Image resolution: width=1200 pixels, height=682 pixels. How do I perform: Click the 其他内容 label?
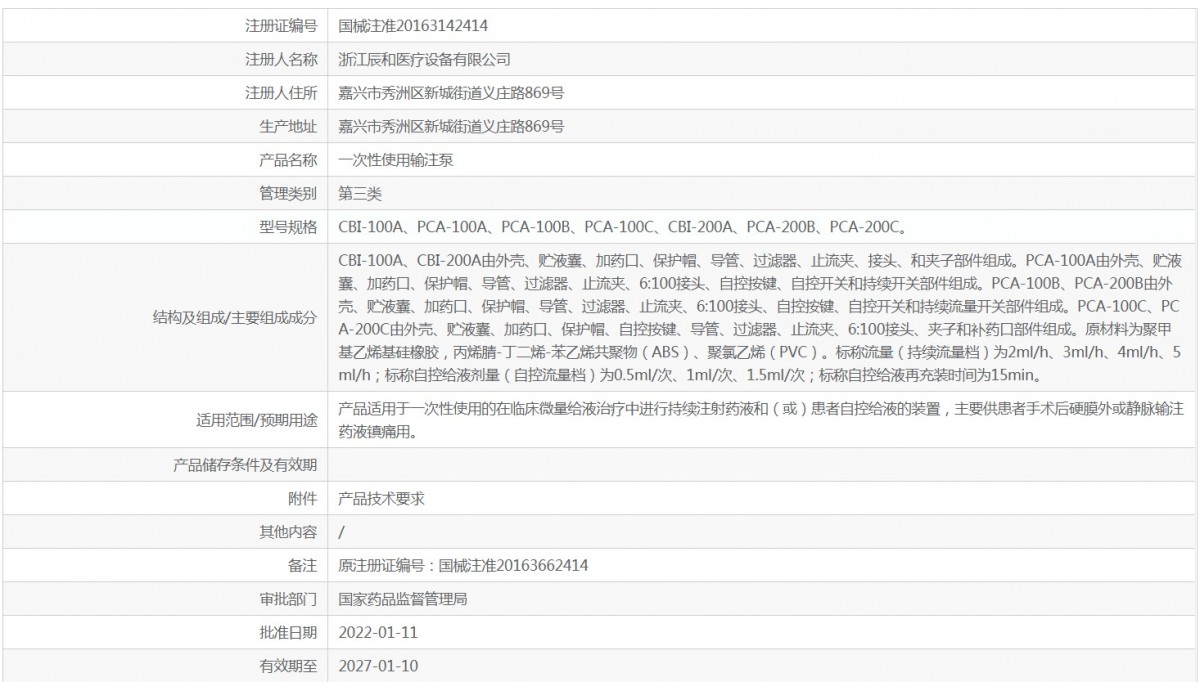click(x=289, y=531)
